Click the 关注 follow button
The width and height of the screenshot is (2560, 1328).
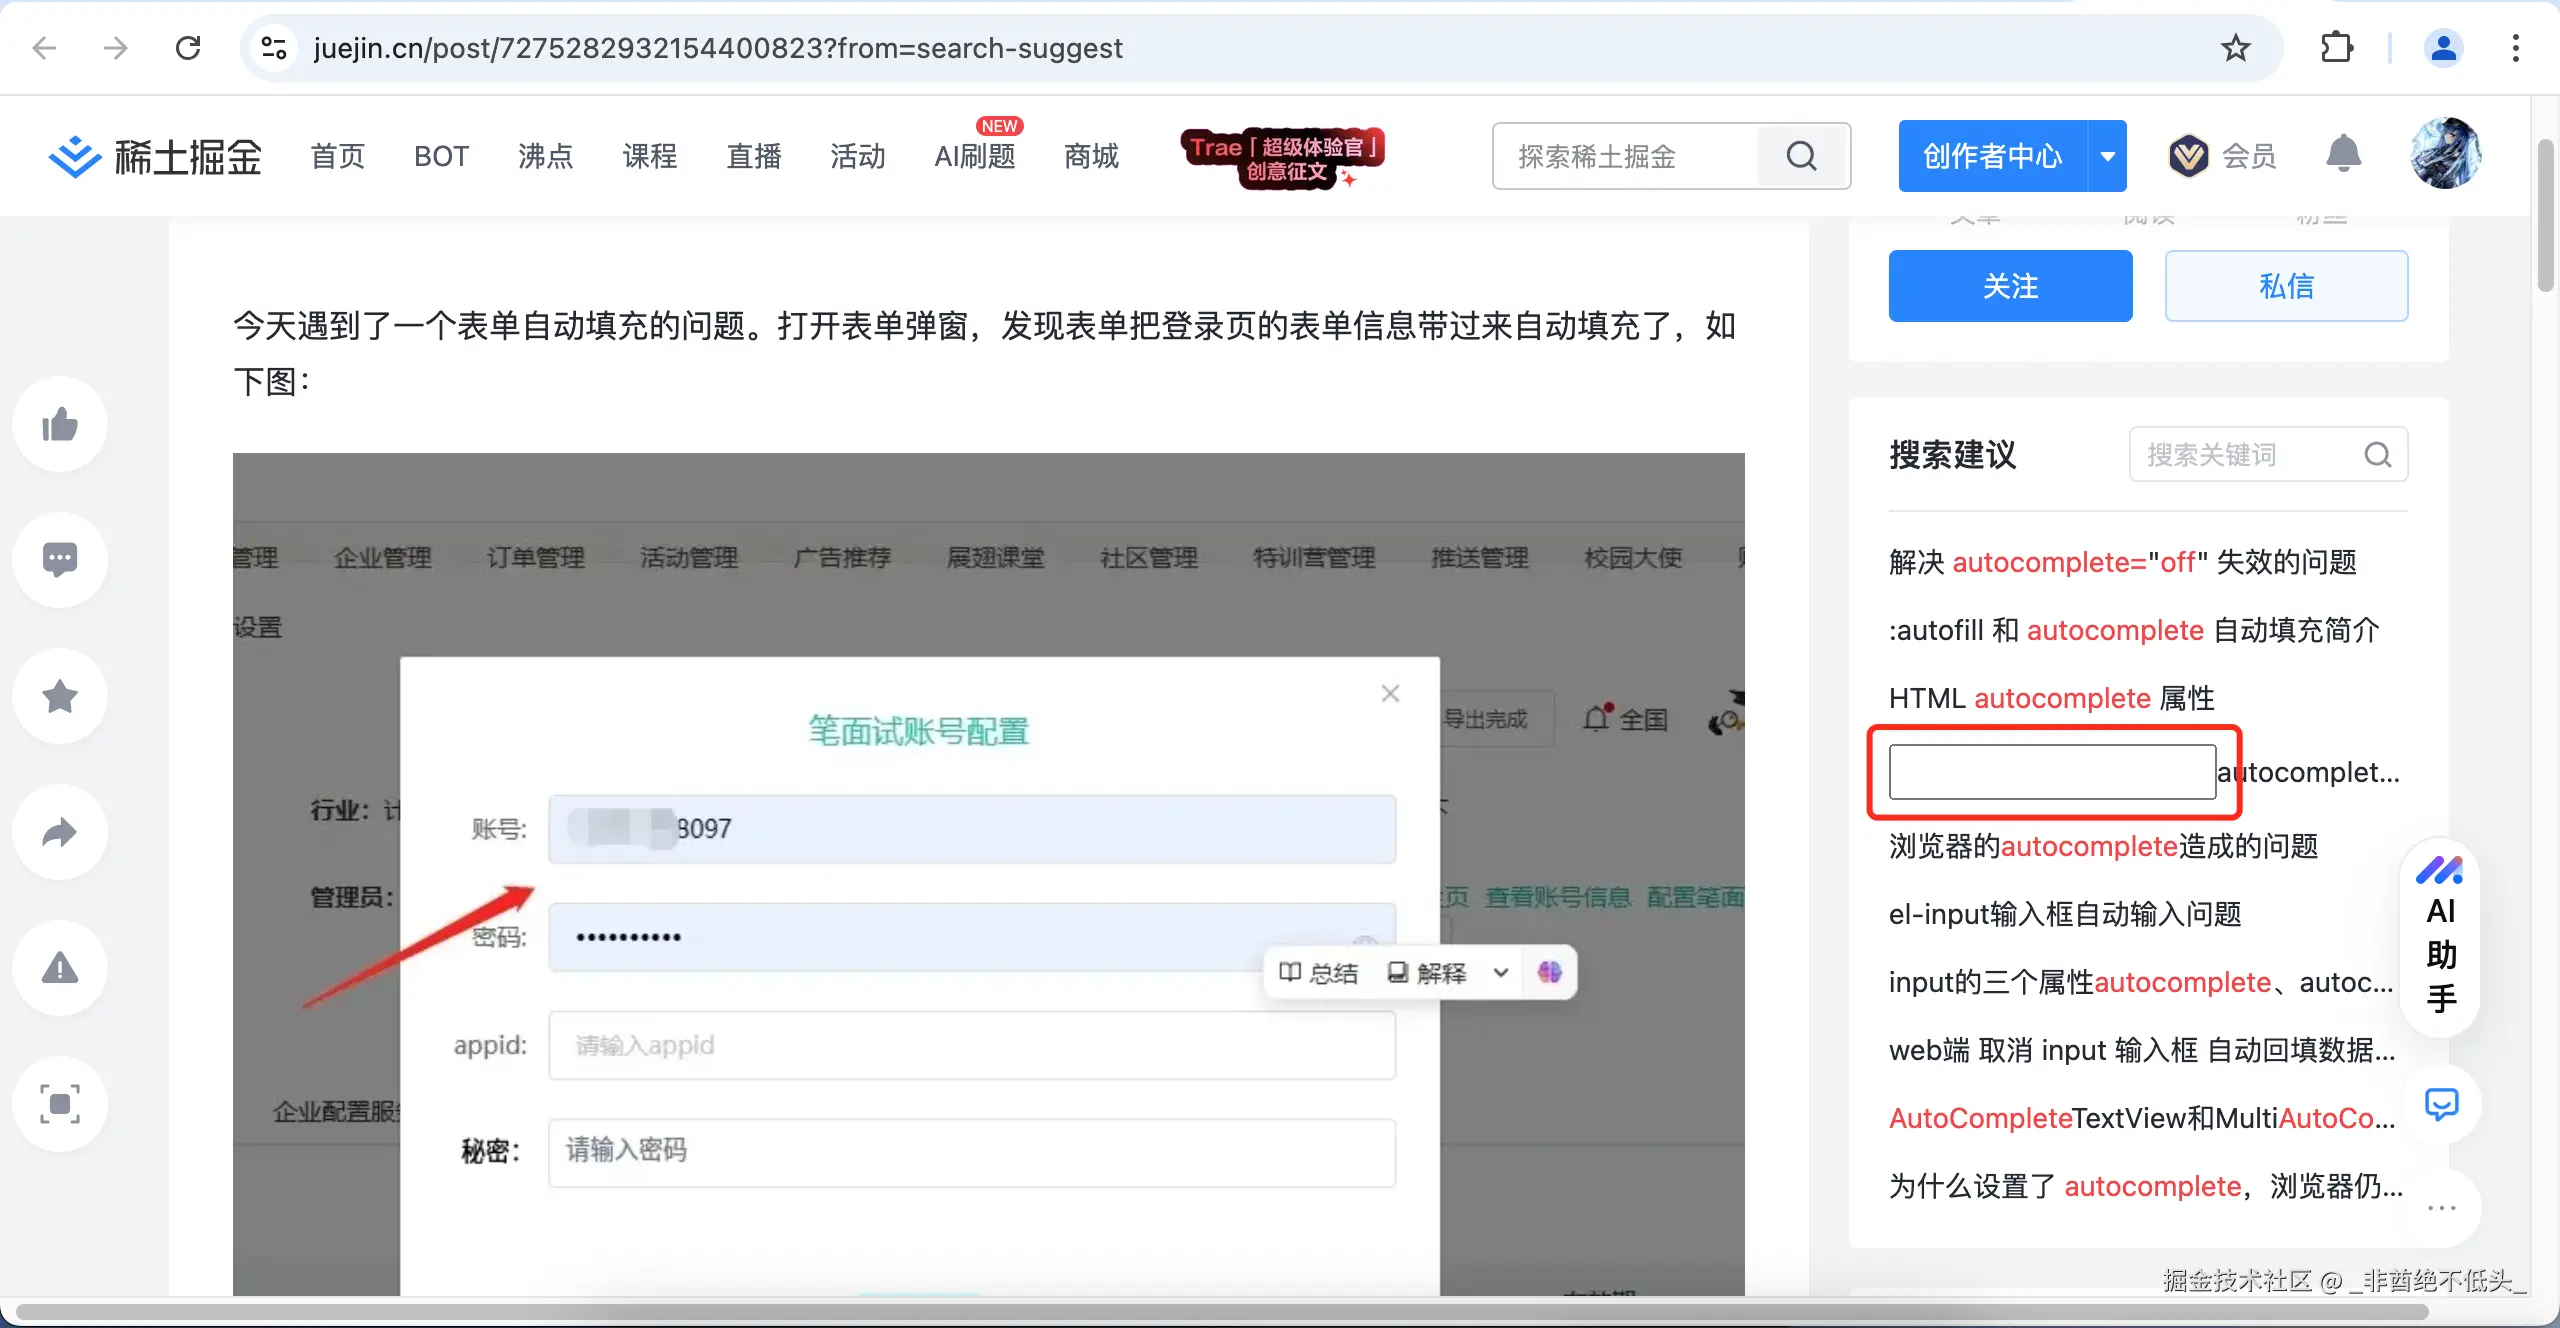pos(2010,286)
